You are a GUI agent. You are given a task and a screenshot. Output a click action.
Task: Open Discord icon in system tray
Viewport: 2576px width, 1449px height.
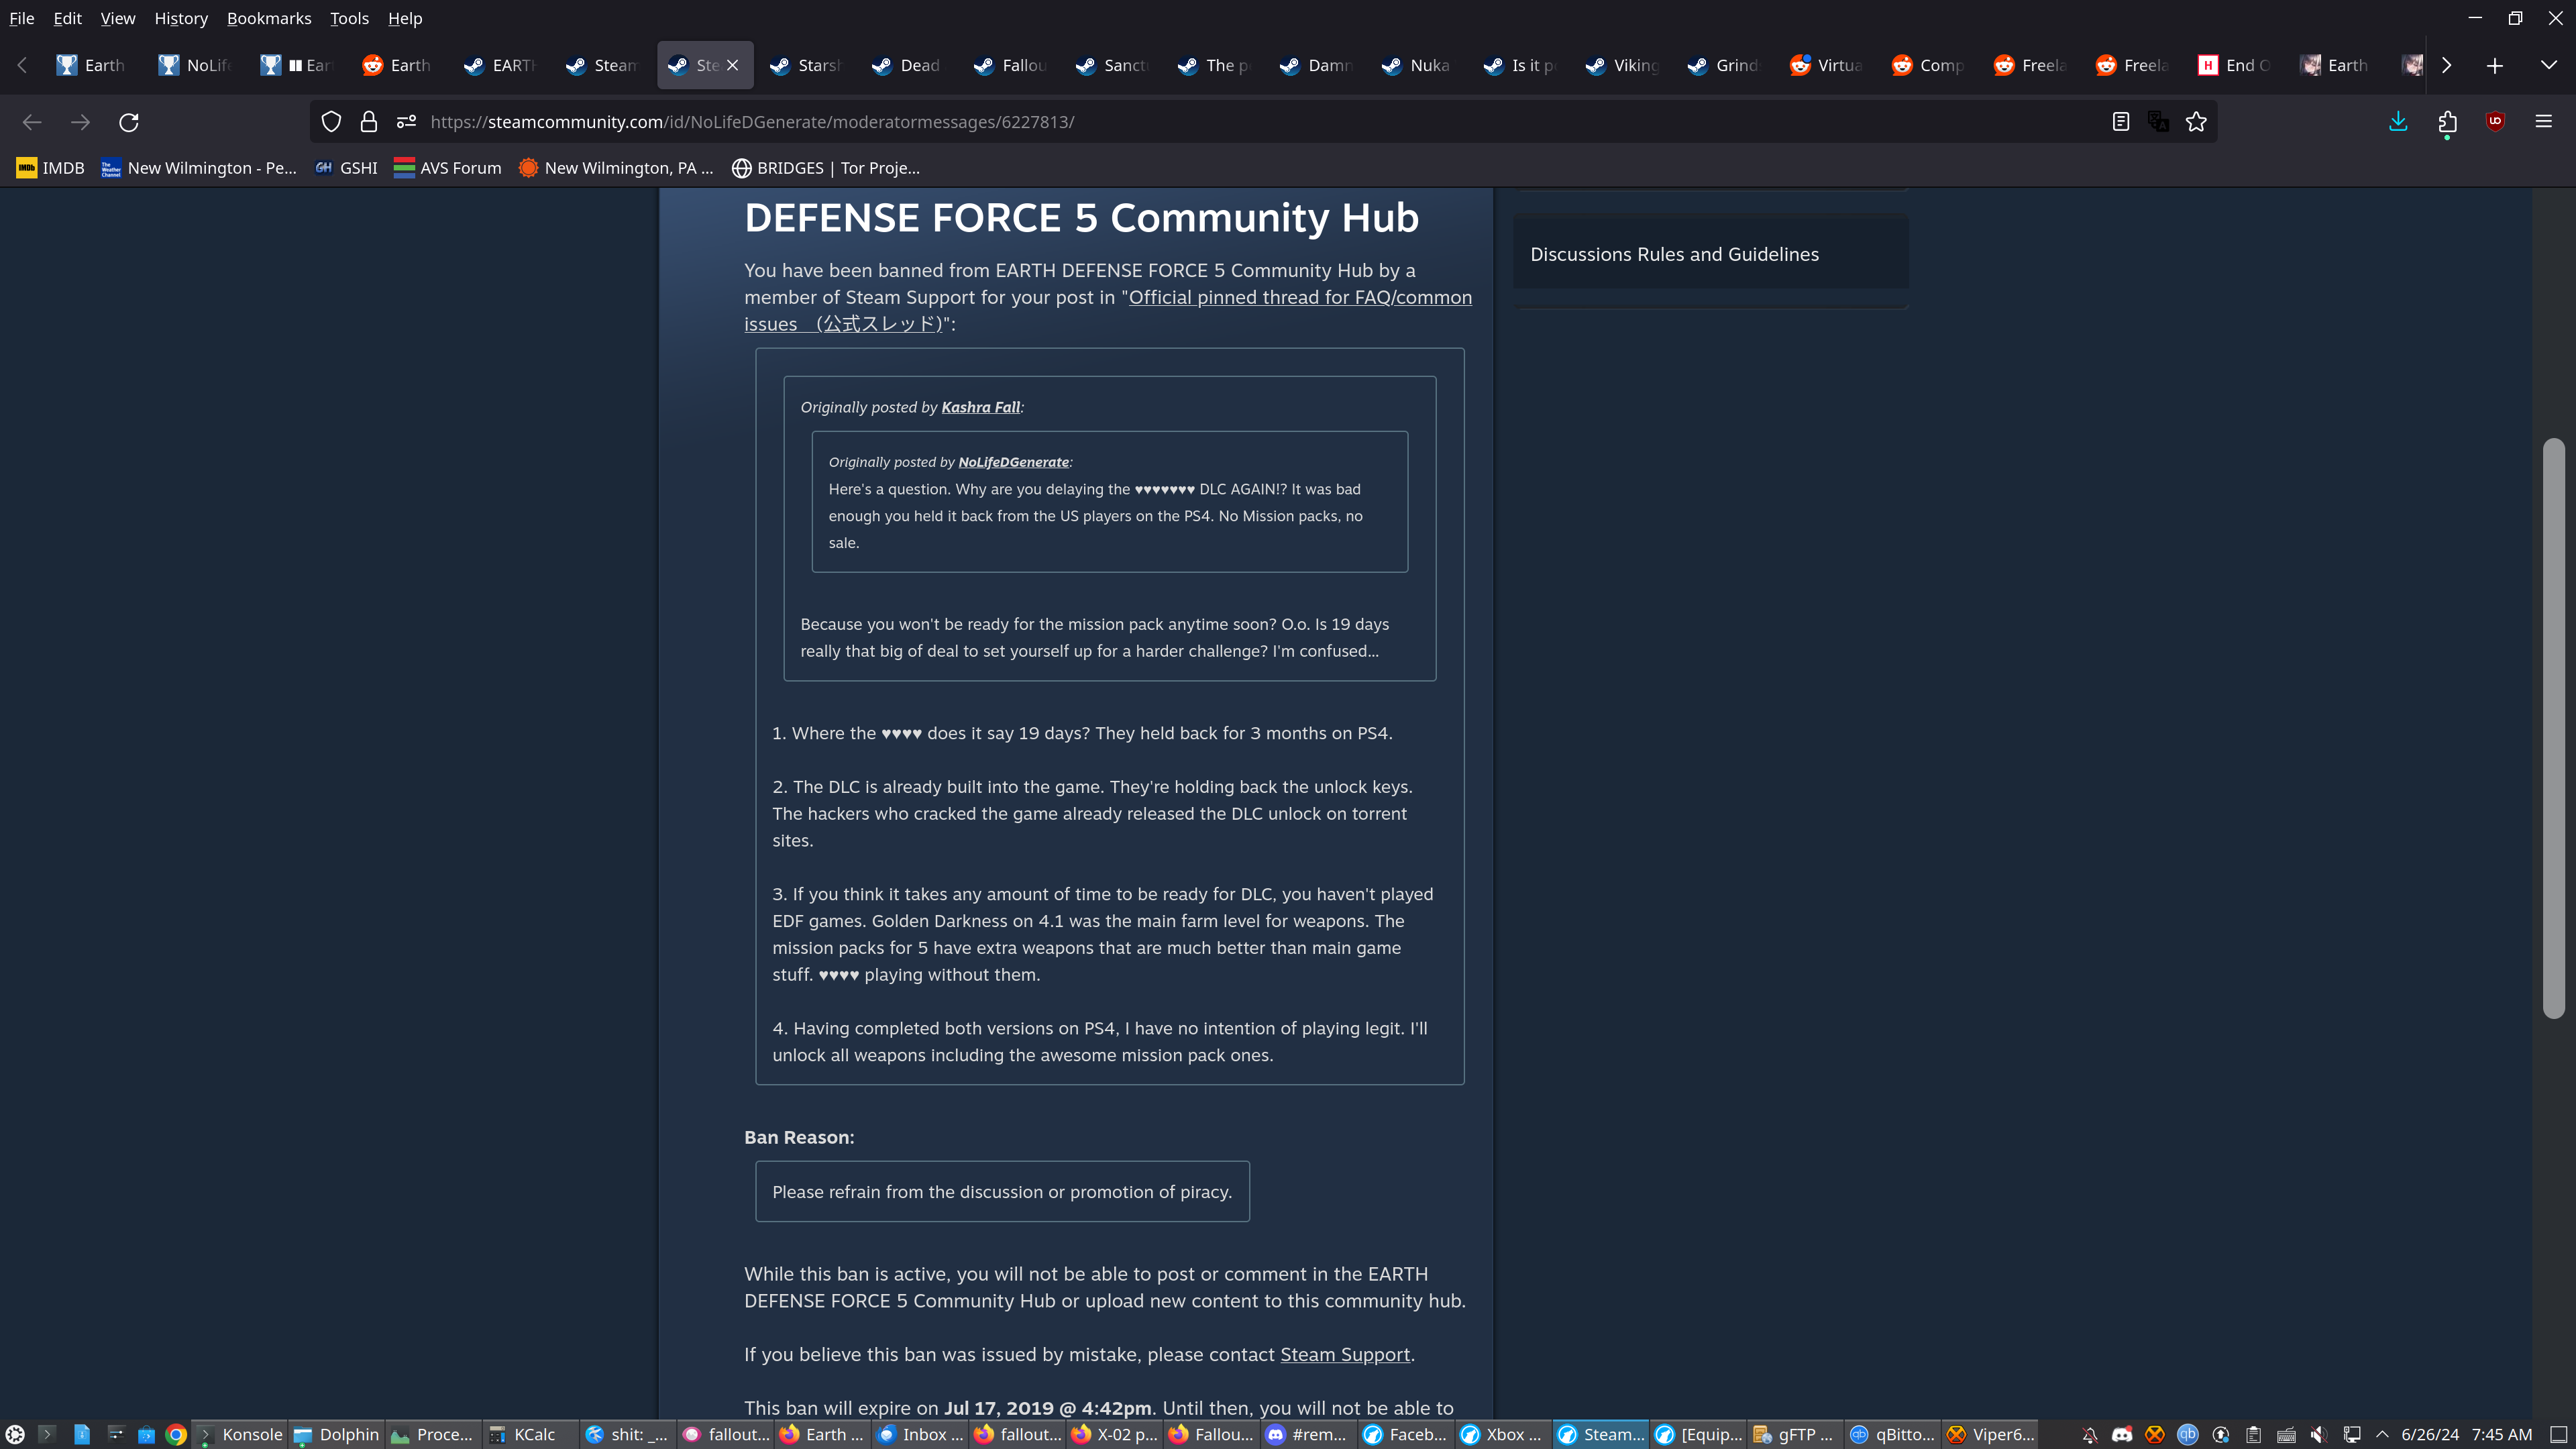[x=2122, y=1434]
